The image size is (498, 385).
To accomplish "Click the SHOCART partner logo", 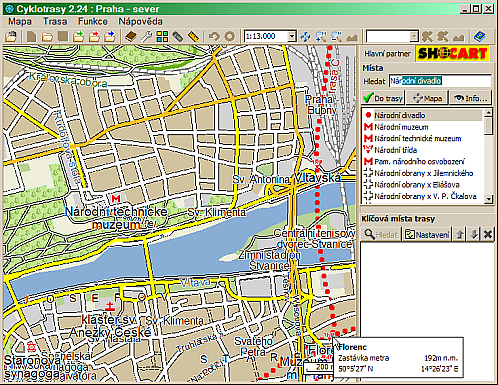I will point(453,53).
